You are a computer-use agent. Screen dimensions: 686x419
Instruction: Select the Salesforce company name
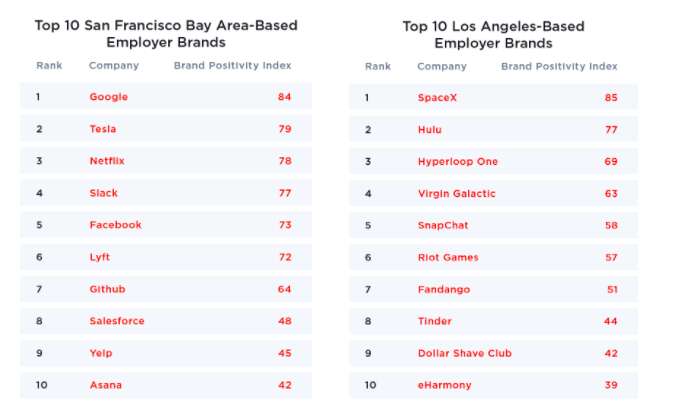pos(117,321)
